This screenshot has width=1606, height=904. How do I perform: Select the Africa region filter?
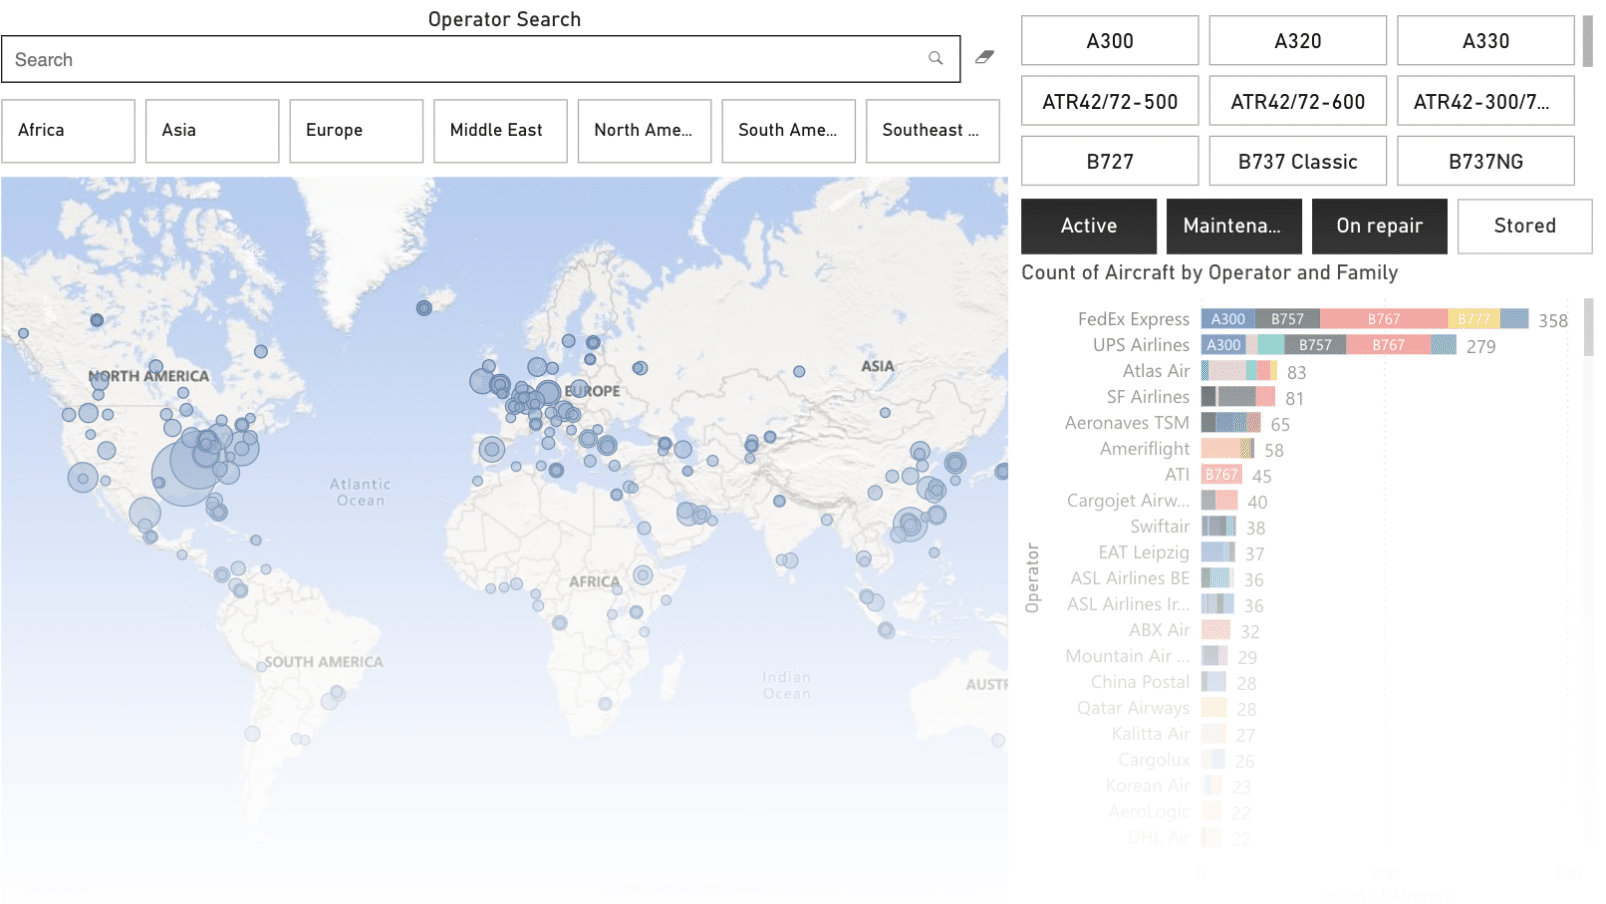68,131
